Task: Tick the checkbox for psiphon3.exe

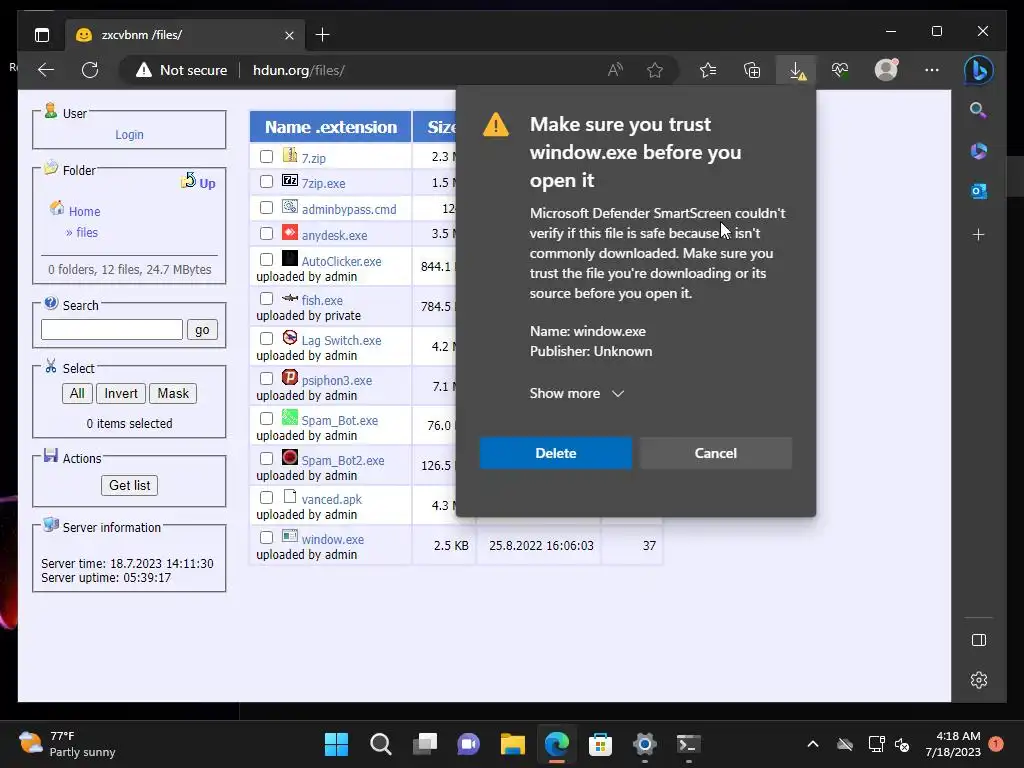Action: click(x=266, y=379)
